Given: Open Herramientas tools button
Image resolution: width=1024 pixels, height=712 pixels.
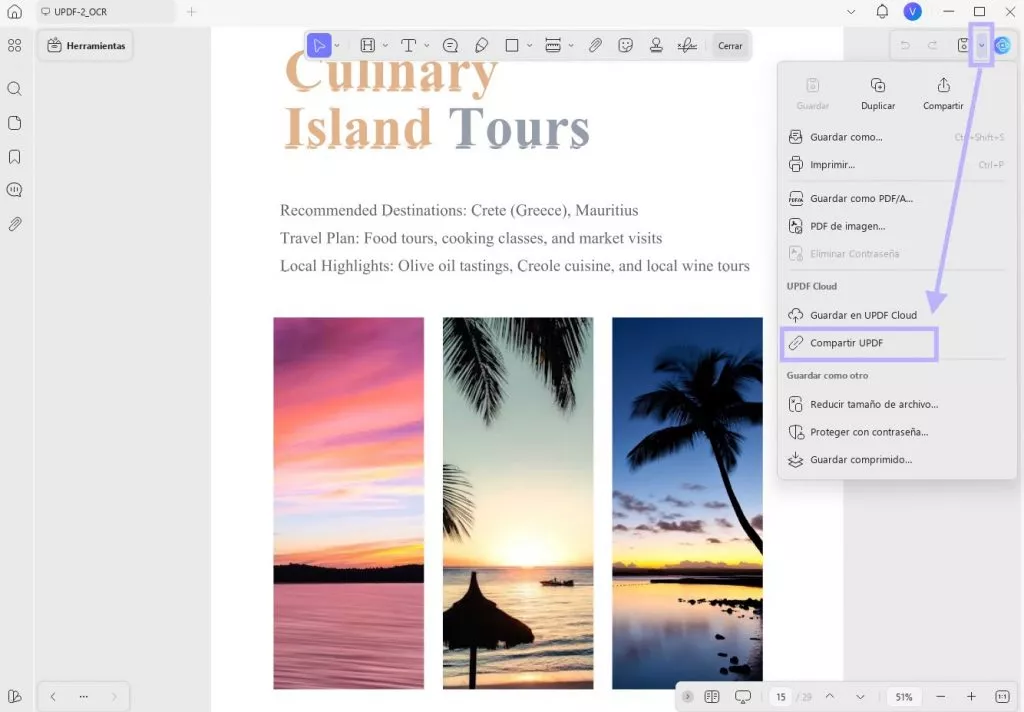Looking at the screenshot, I should pyautogui.click(x=86, y=46).
